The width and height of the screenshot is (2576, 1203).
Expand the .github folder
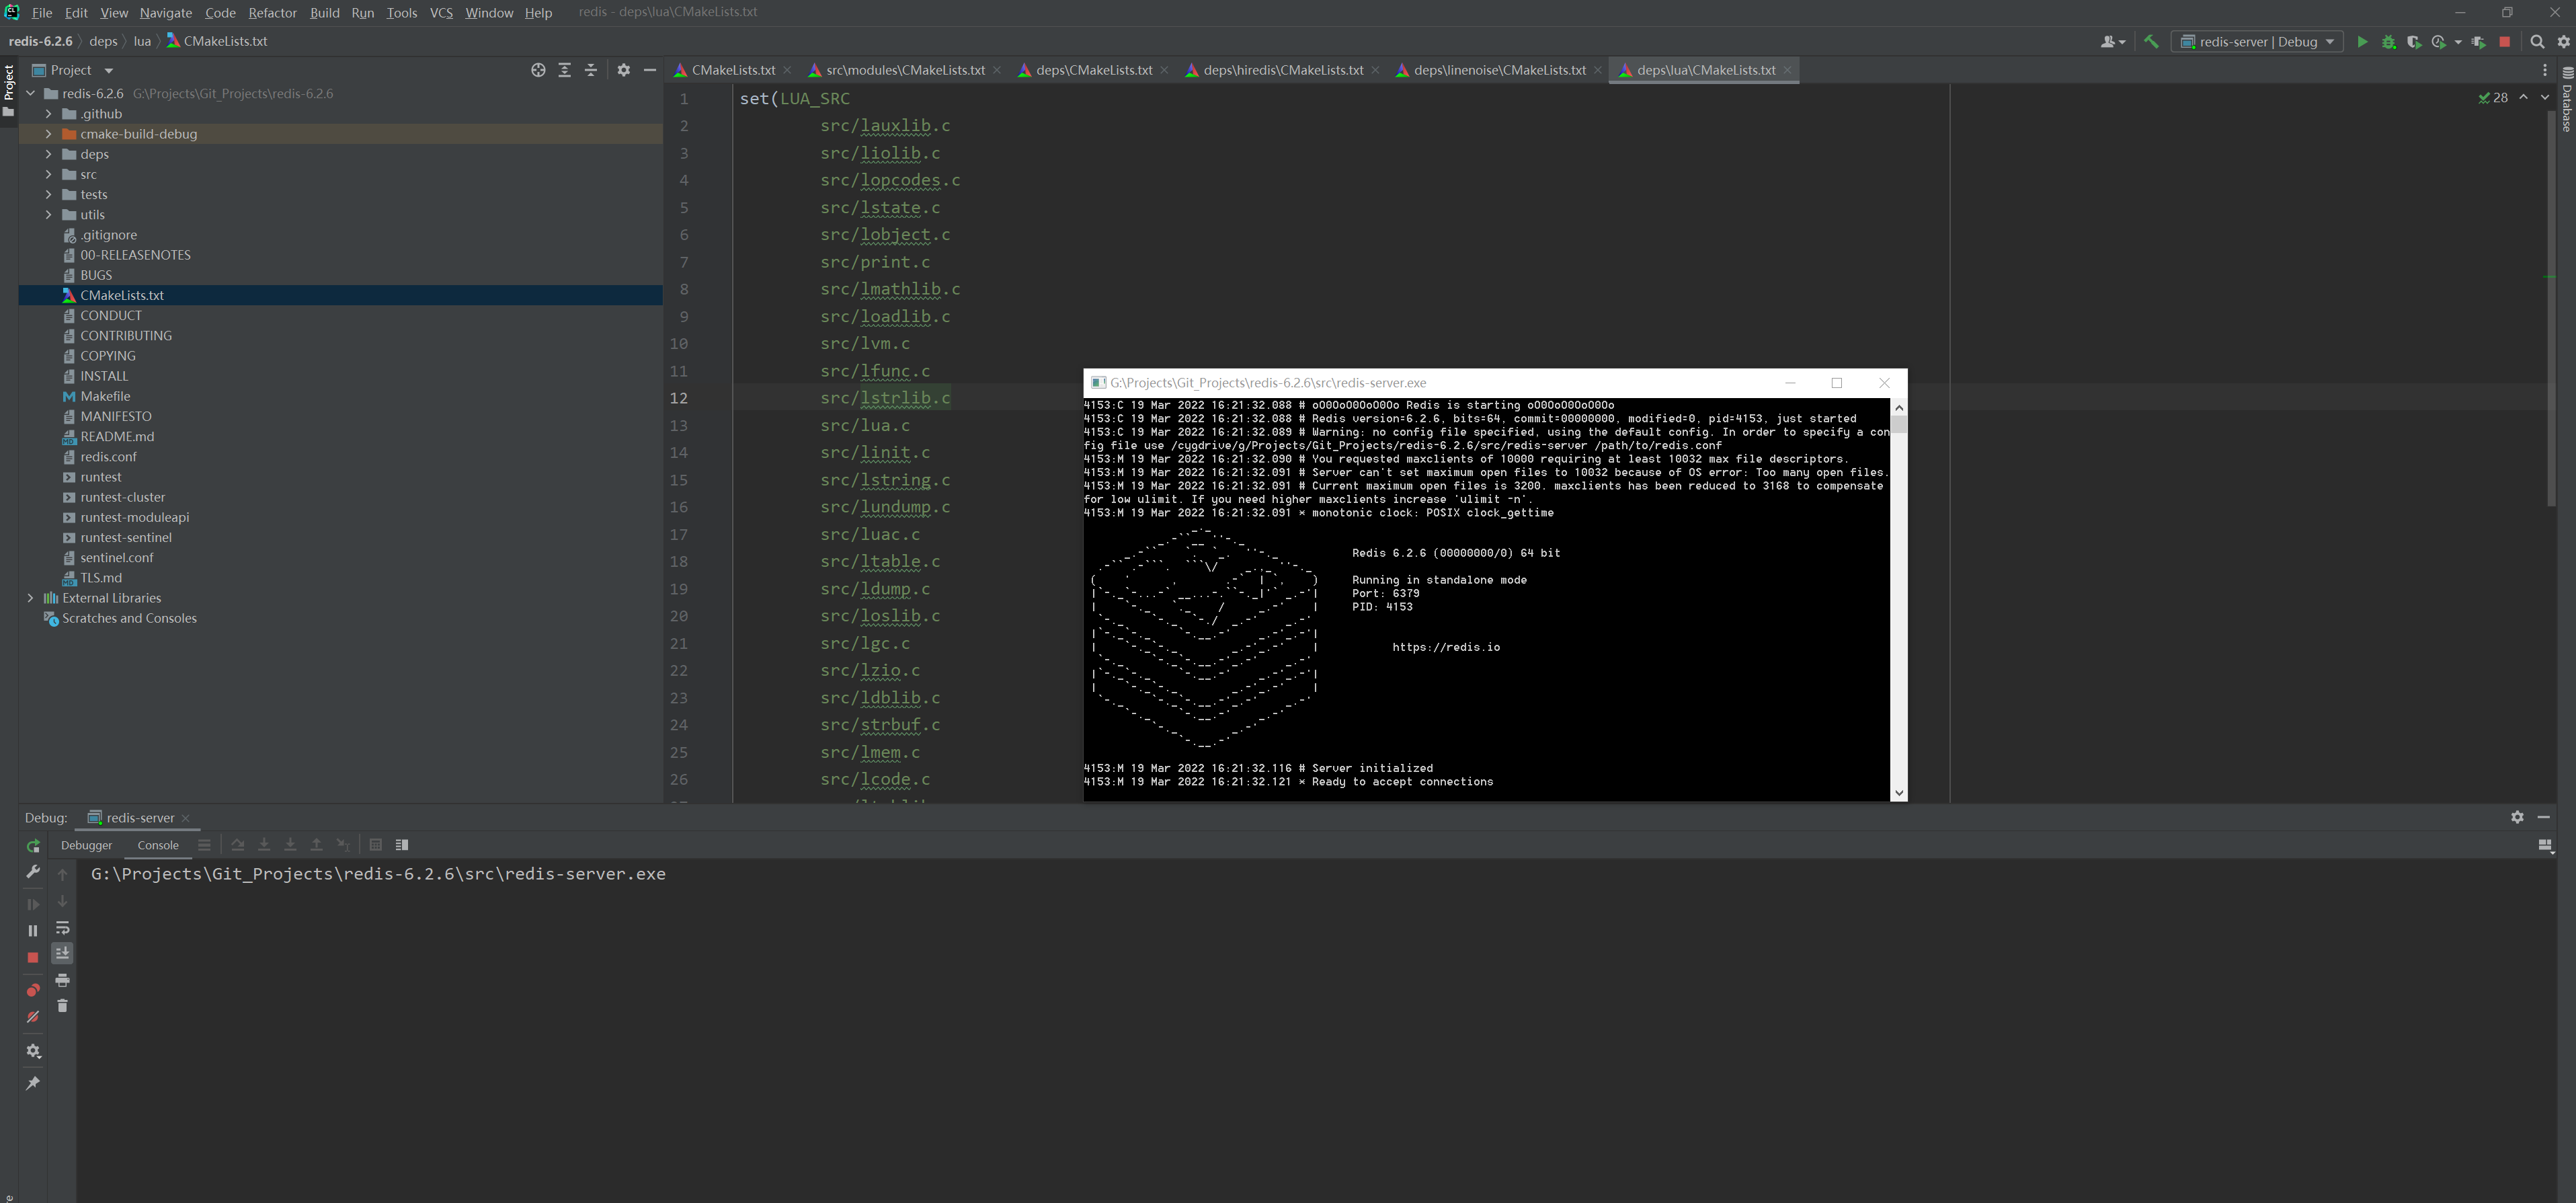48,114
